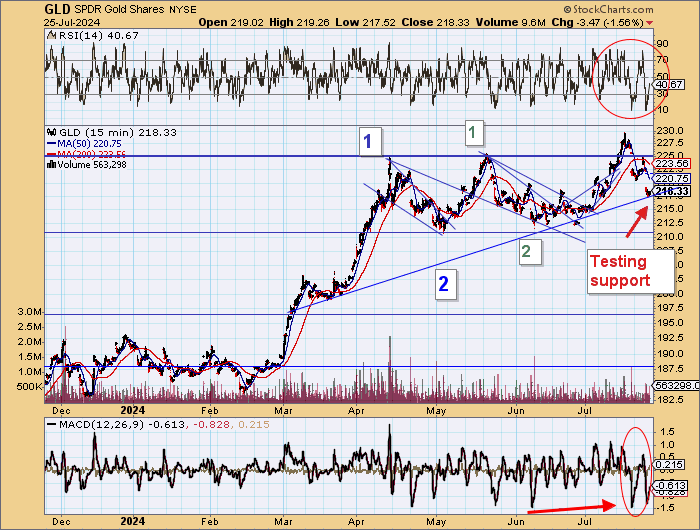
Task: Click the Mar label under the price chart
Action: click(283, 410)
